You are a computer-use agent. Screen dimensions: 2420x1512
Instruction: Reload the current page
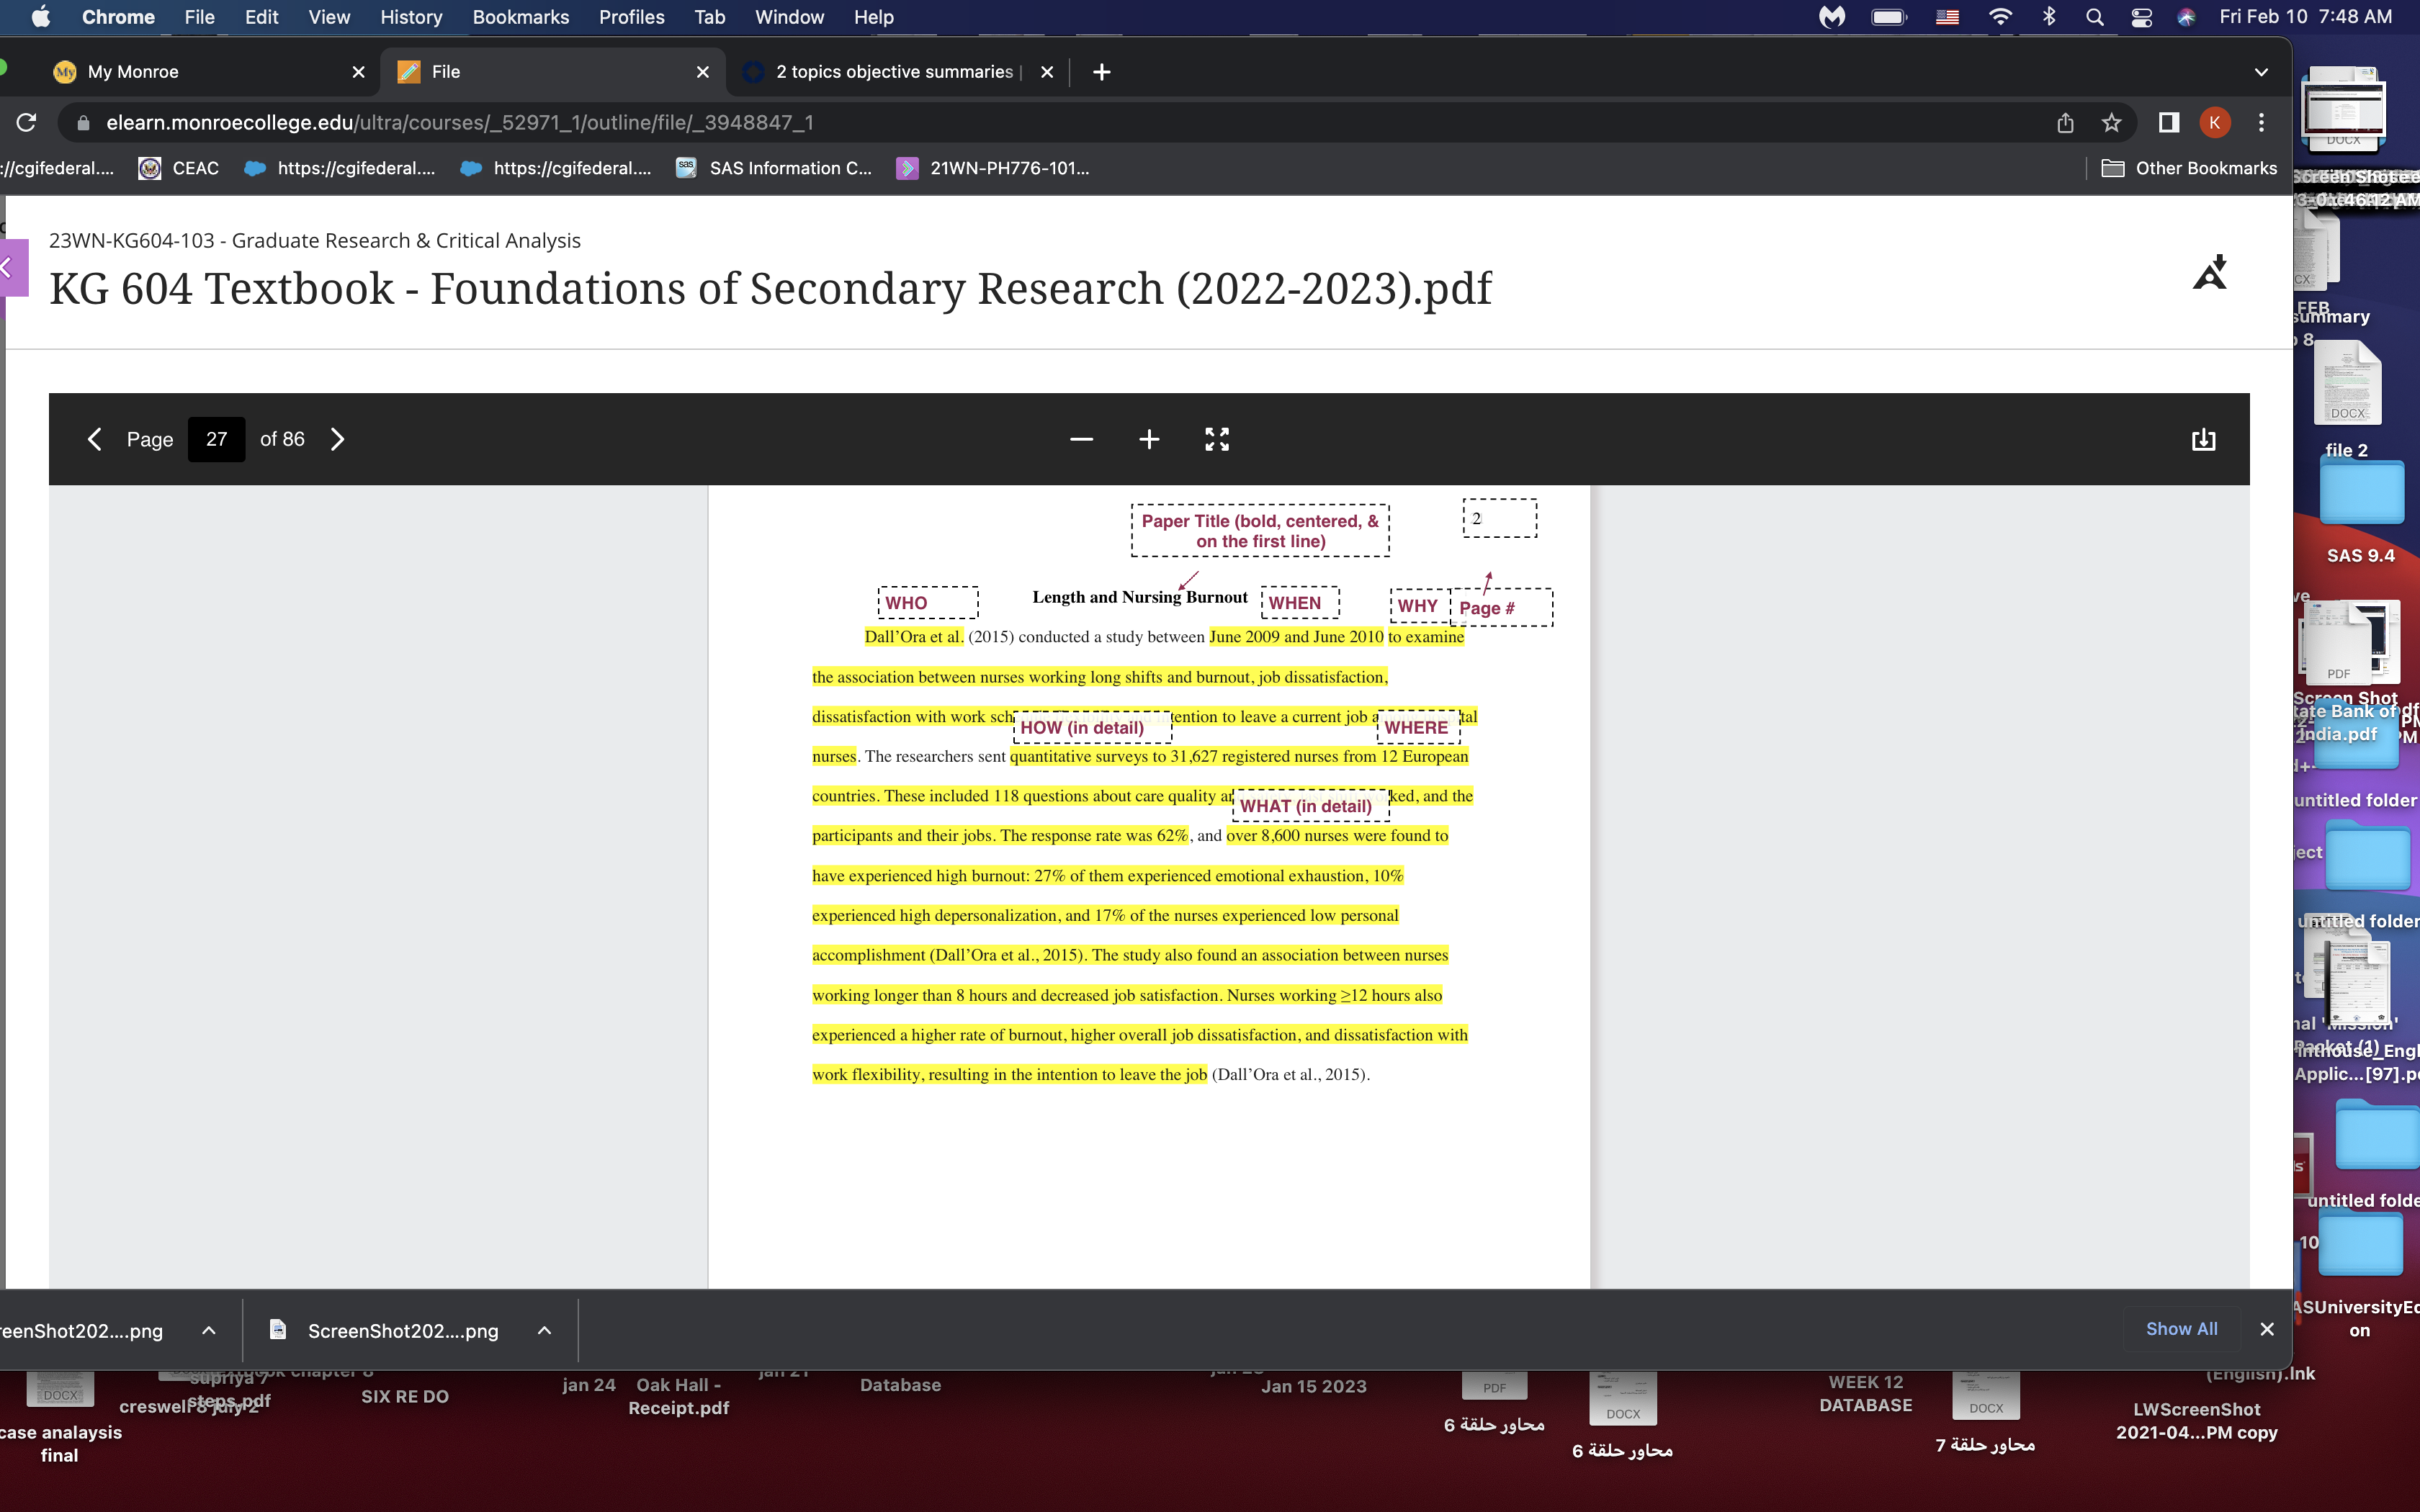tap(27, 122)
